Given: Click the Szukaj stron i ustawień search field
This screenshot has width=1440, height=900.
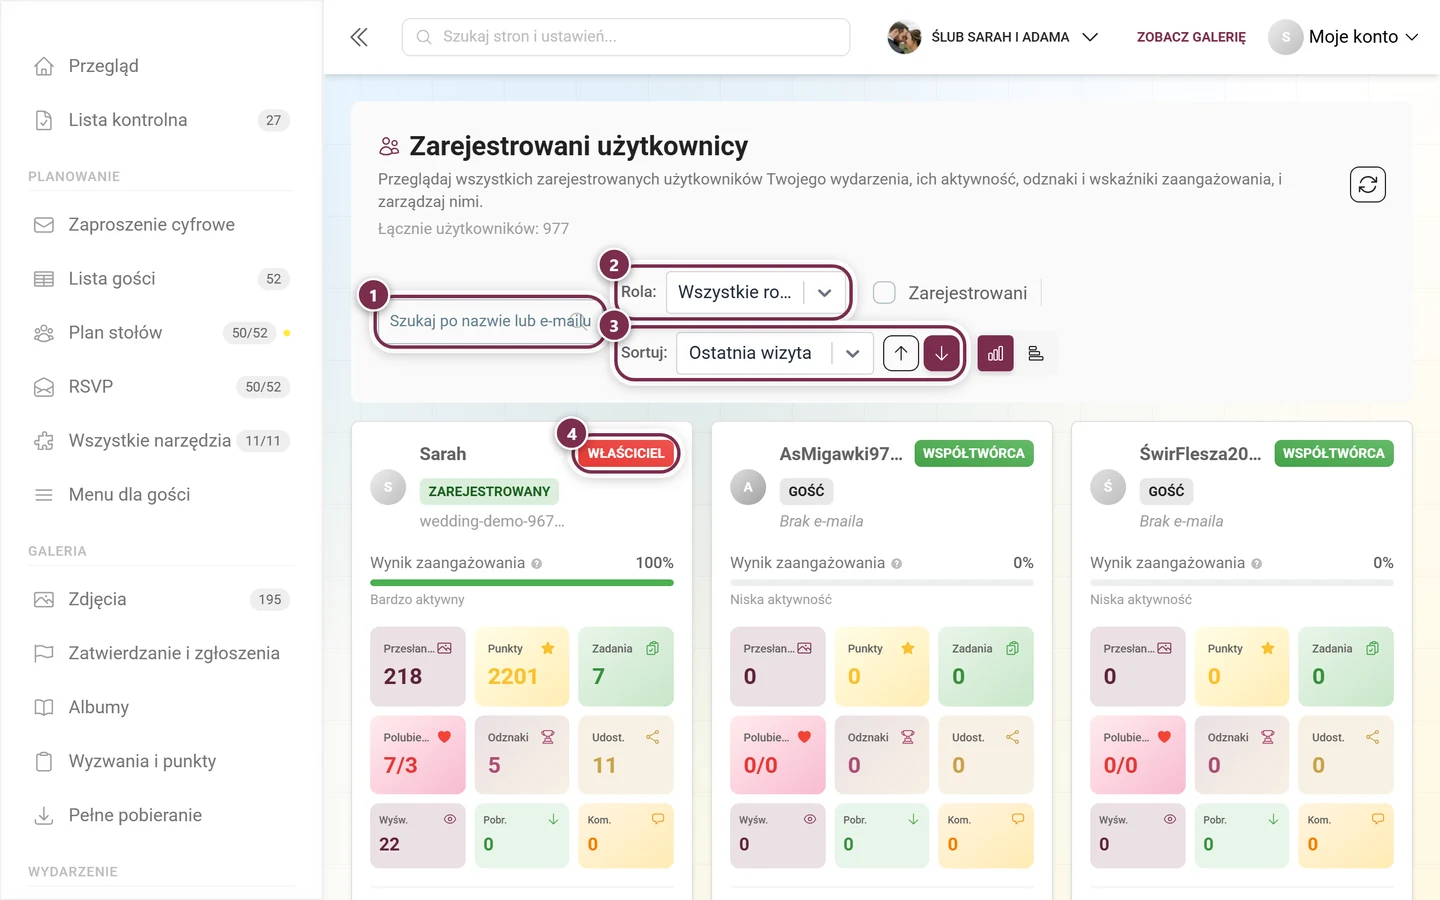Looking at the screenshot, I should coord(626,37).
